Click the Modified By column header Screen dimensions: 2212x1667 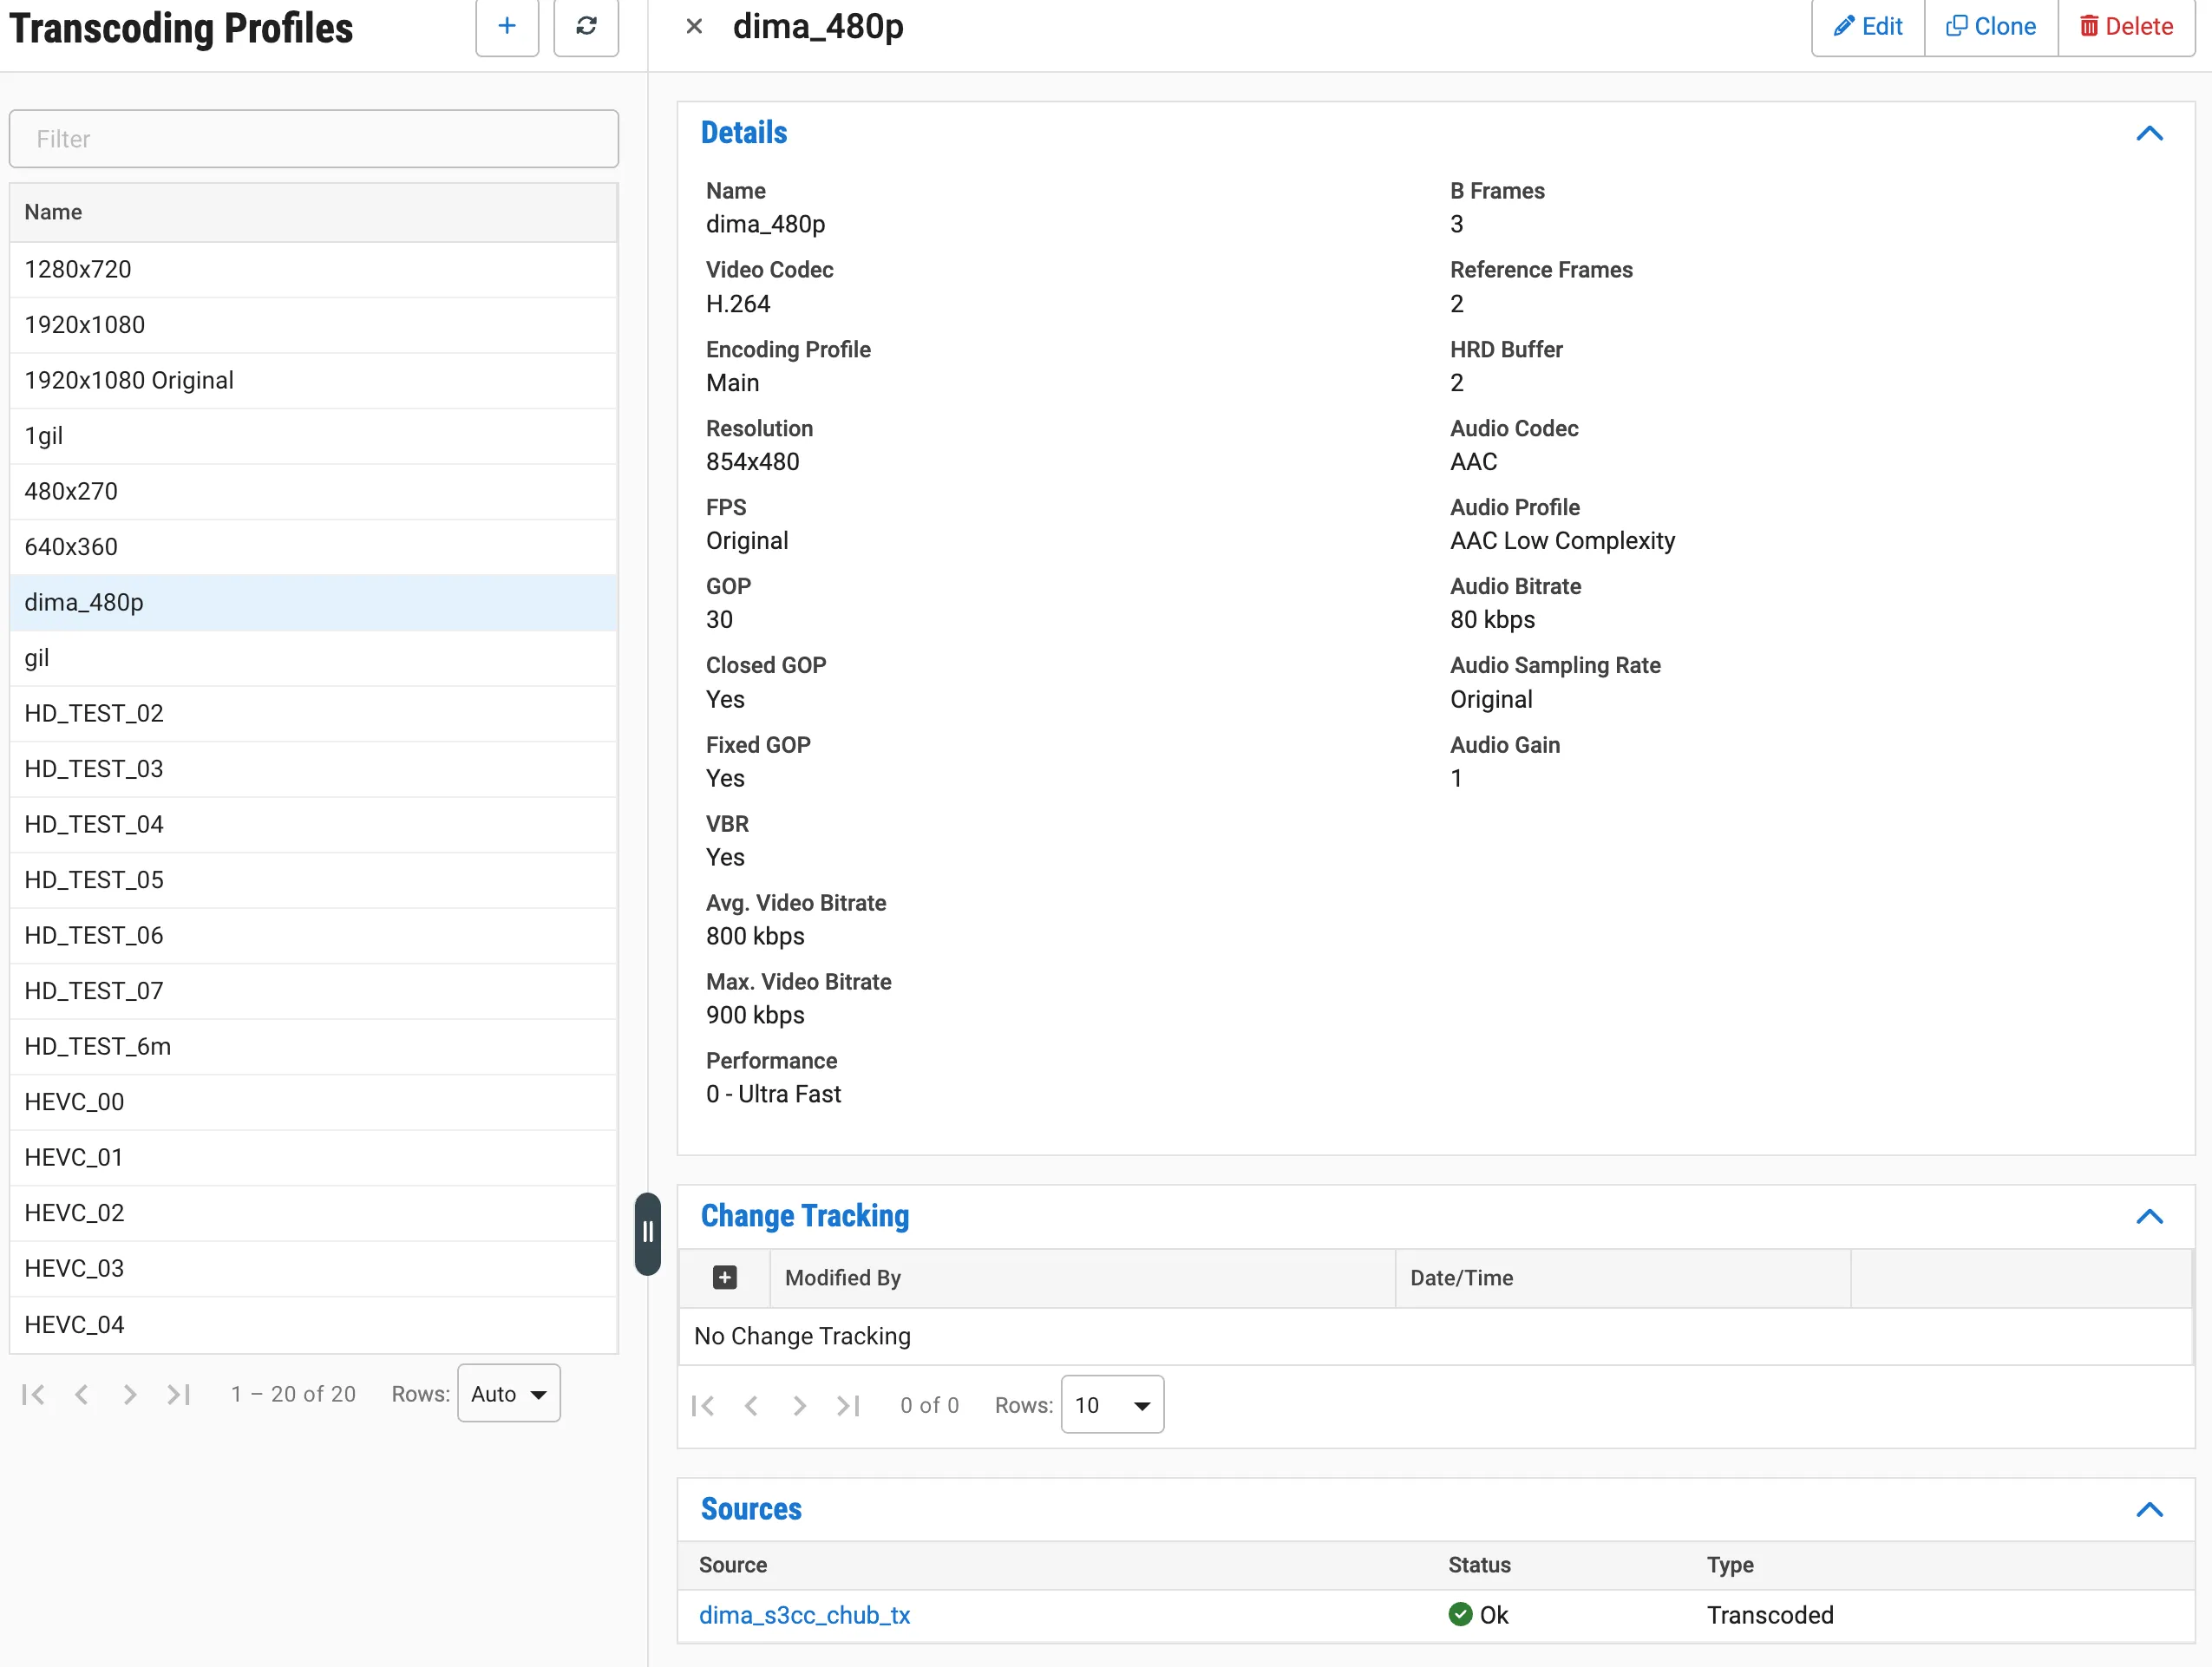[x=1082, y=1277]
